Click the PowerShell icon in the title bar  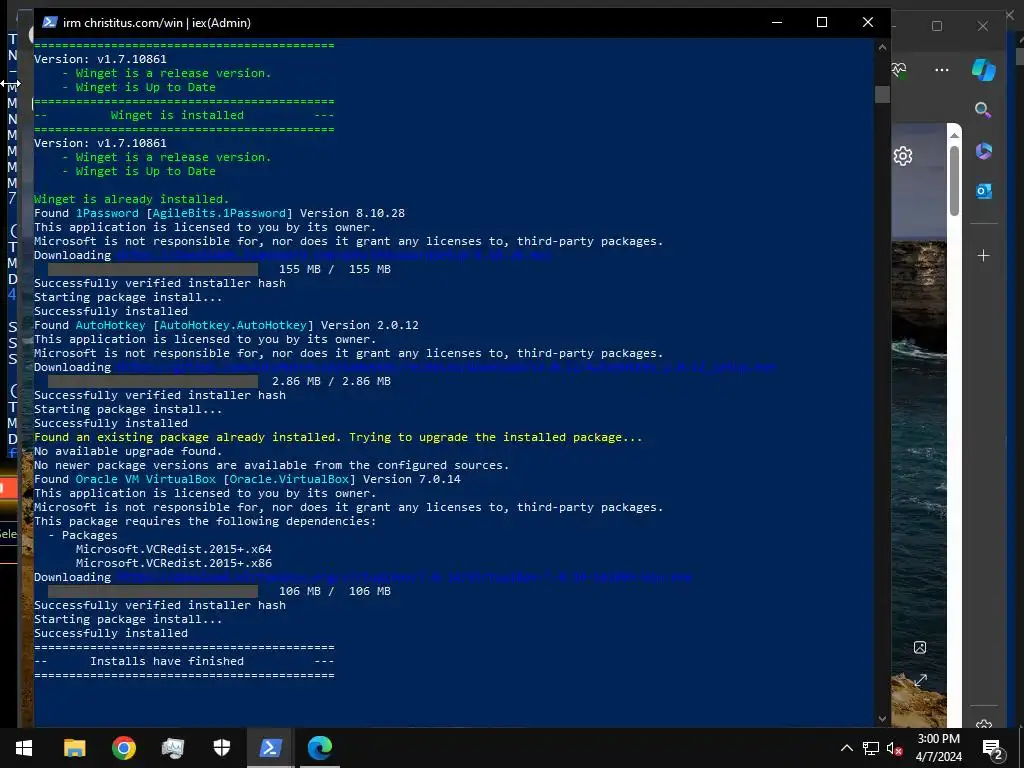[x=50, y=22]
